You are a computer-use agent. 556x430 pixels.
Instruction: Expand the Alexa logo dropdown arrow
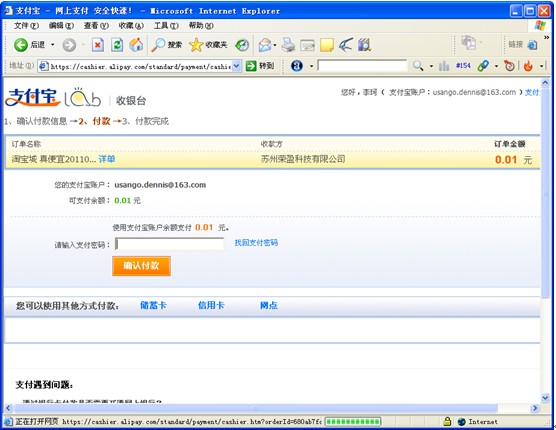tap(311, 66)
